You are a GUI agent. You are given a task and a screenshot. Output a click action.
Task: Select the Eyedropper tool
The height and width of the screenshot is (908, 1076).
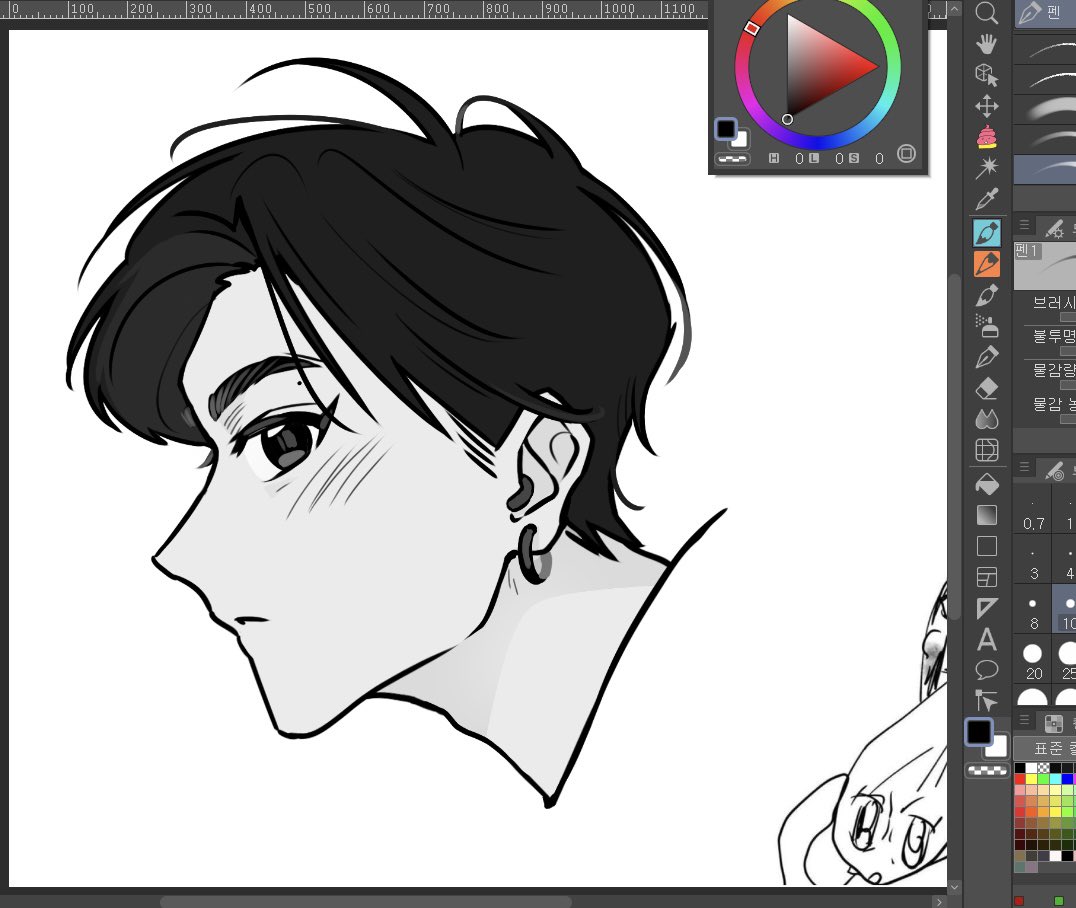pyautogui.click(x=986, y=199)
